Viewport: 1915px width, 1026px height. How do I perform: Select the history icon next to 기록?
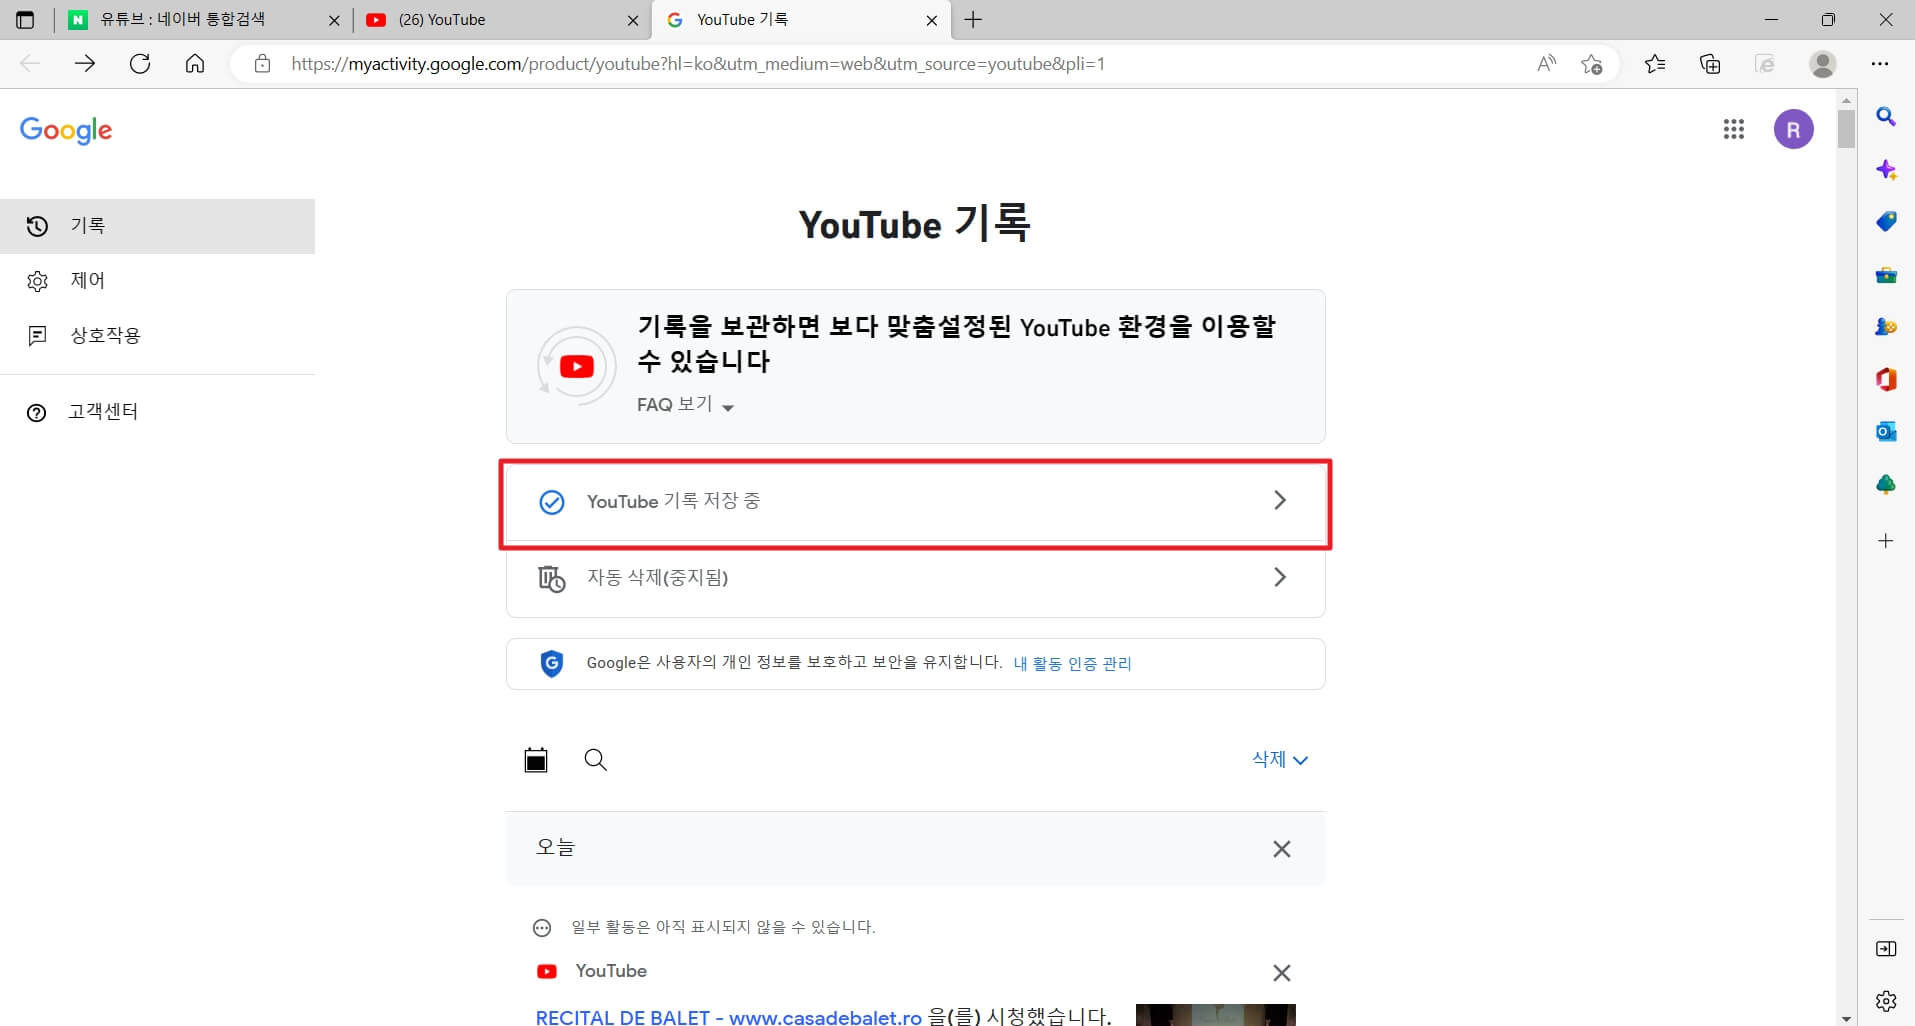(37, 226)
